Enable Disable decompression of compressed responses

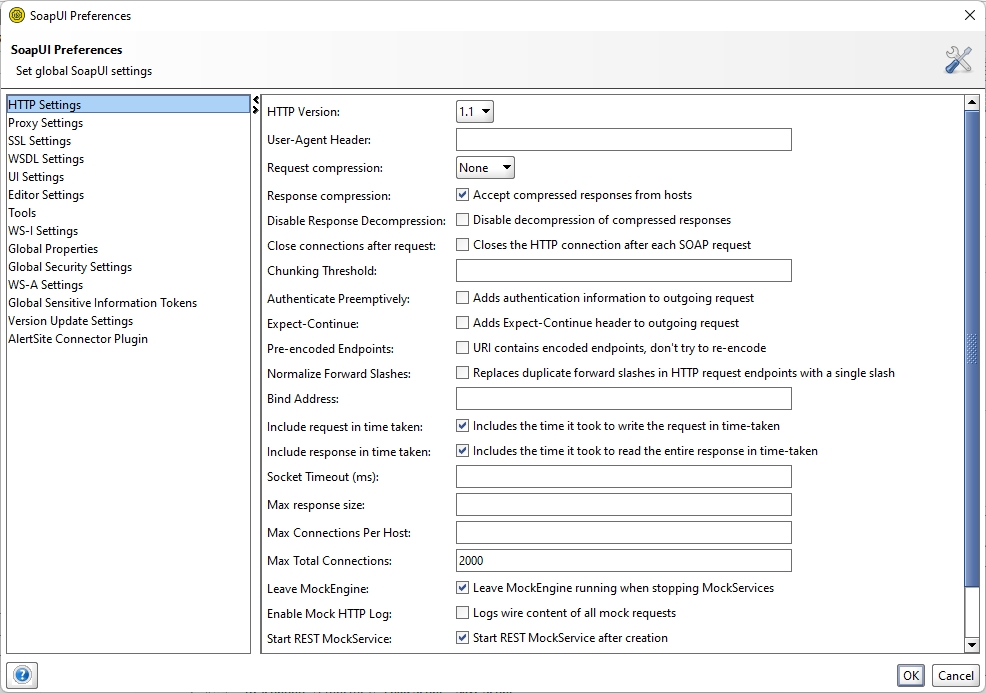(462, 219)
